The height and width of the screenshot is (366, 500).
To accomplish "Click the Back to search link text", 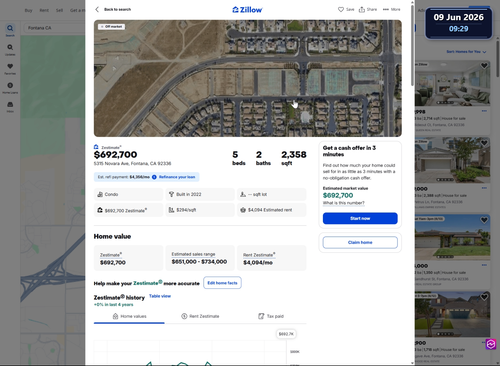I will tap(117, 9).
